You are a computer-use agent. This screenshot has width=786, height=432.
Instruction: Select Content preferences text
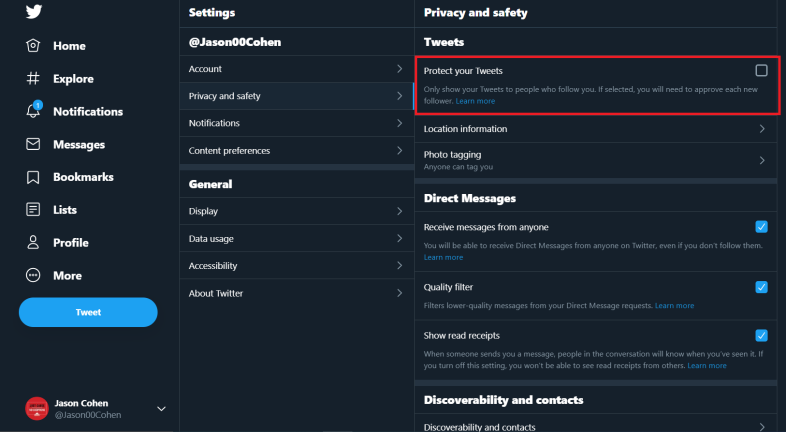[229, 151]
